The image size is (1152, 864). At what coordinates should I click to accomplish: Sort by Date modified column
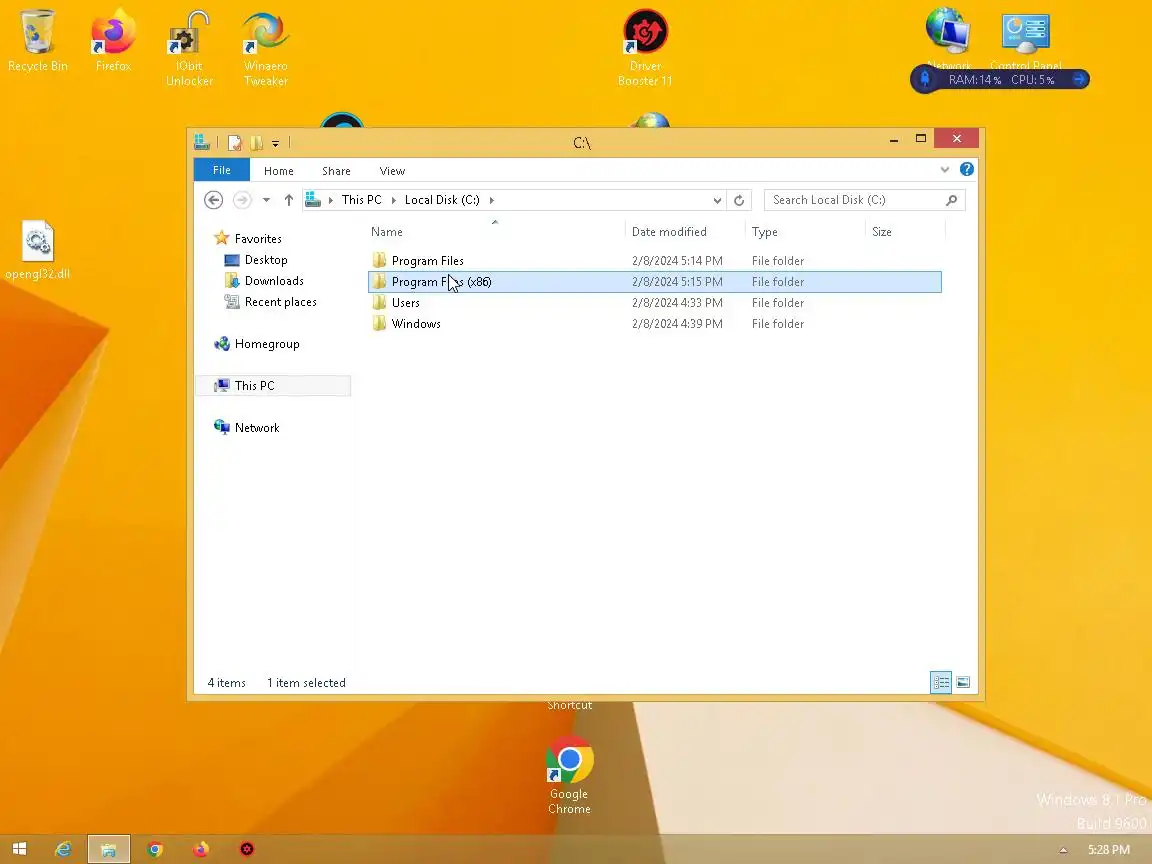(x=685, y=231)
